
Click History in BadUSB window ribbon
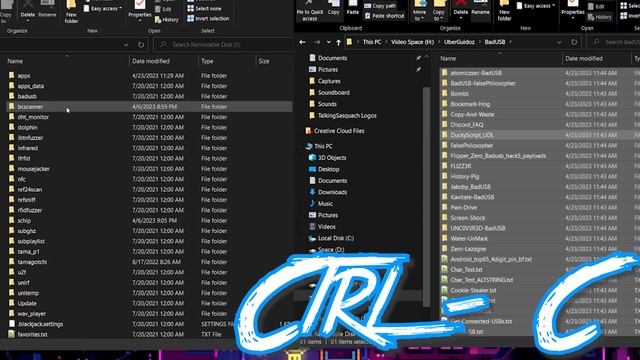[600, 17]
